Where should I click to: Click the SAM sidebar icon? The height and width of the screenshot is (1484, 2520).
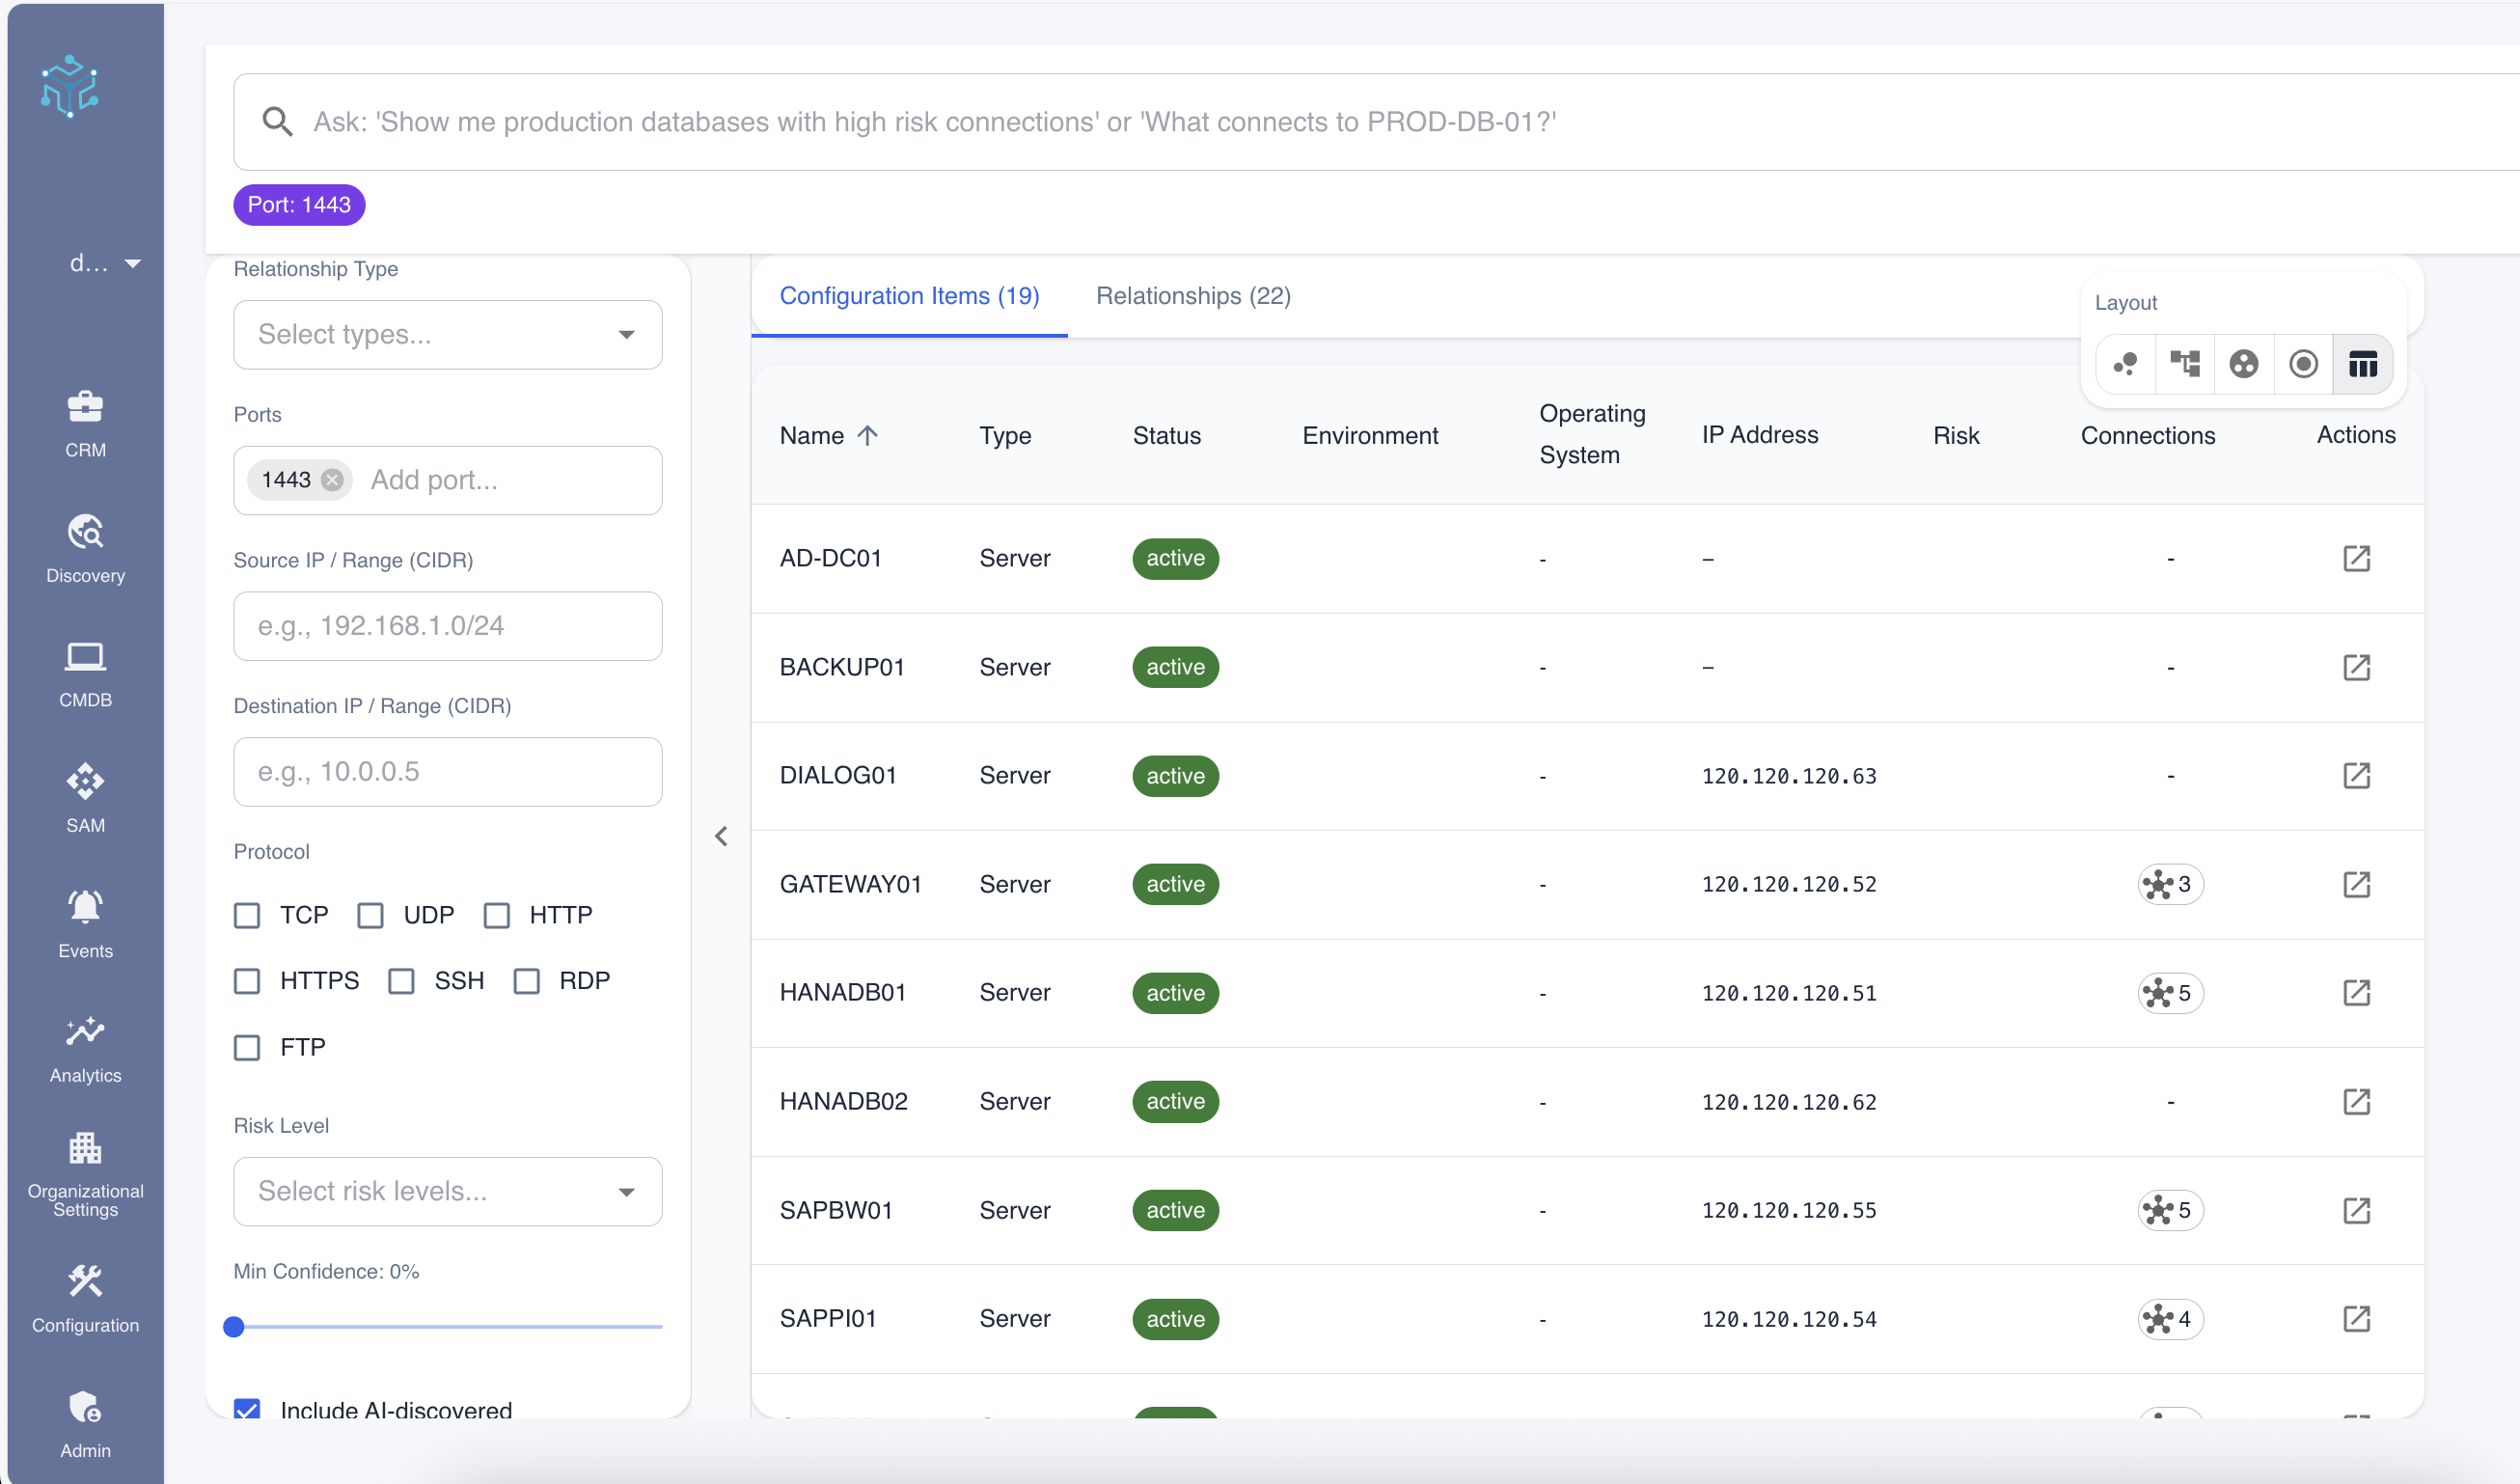[85, 782]
